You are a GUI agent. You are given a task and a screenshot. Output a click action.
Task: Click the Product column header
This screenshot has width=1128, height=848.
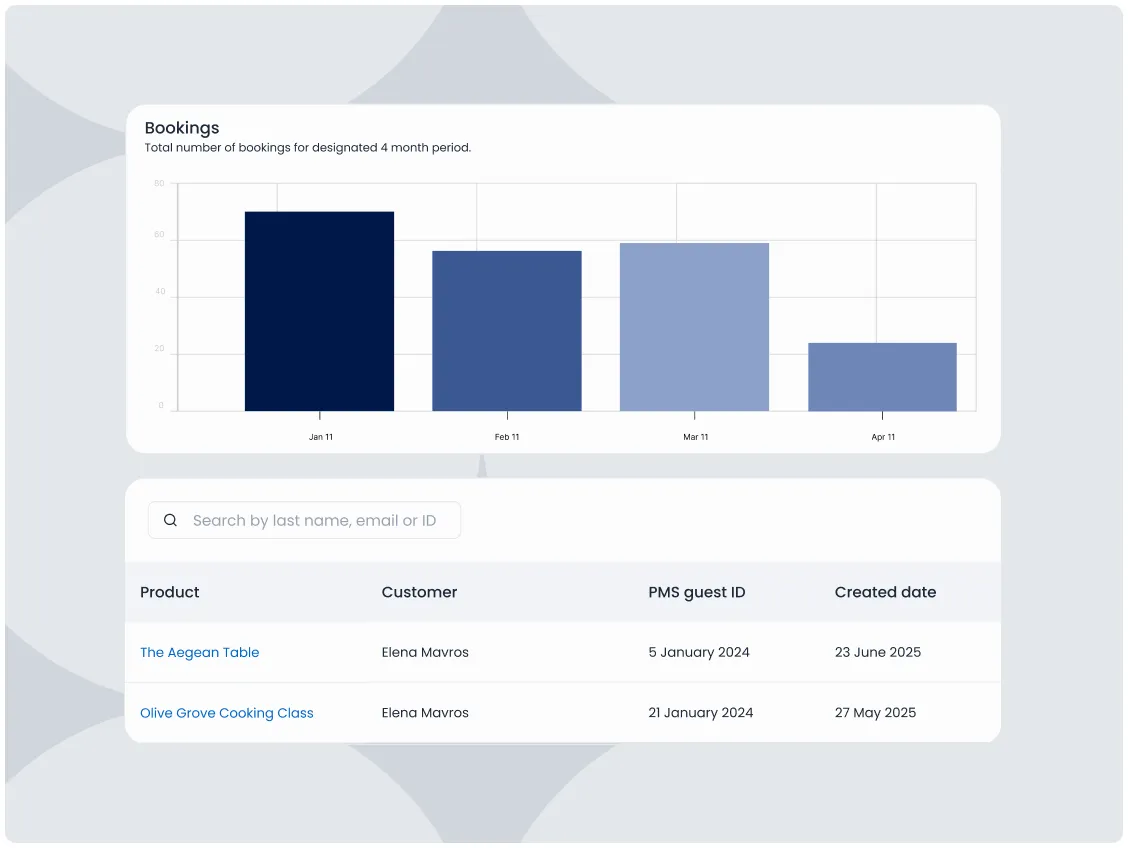[170, 592]
